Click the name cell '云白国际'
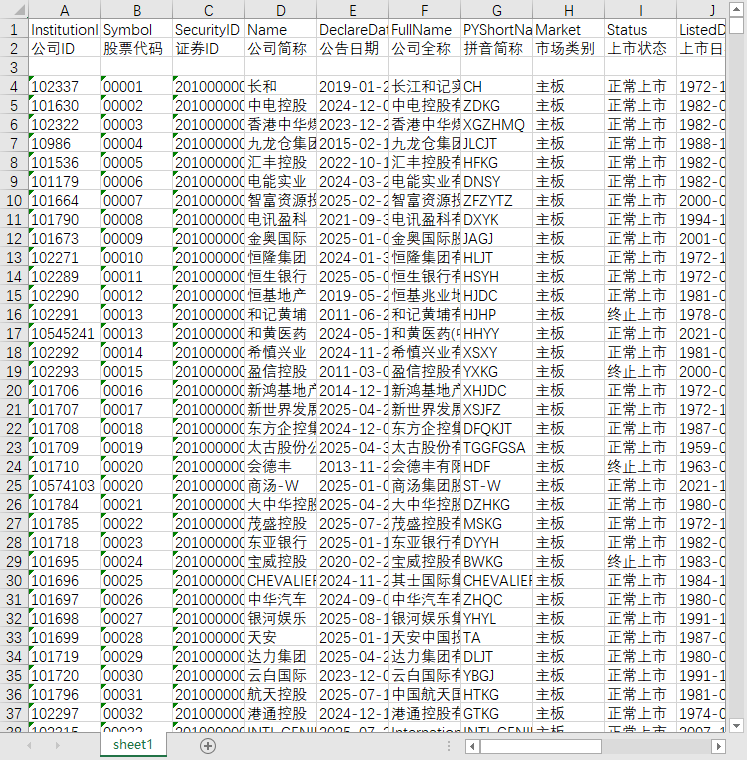 pos(281,676)
